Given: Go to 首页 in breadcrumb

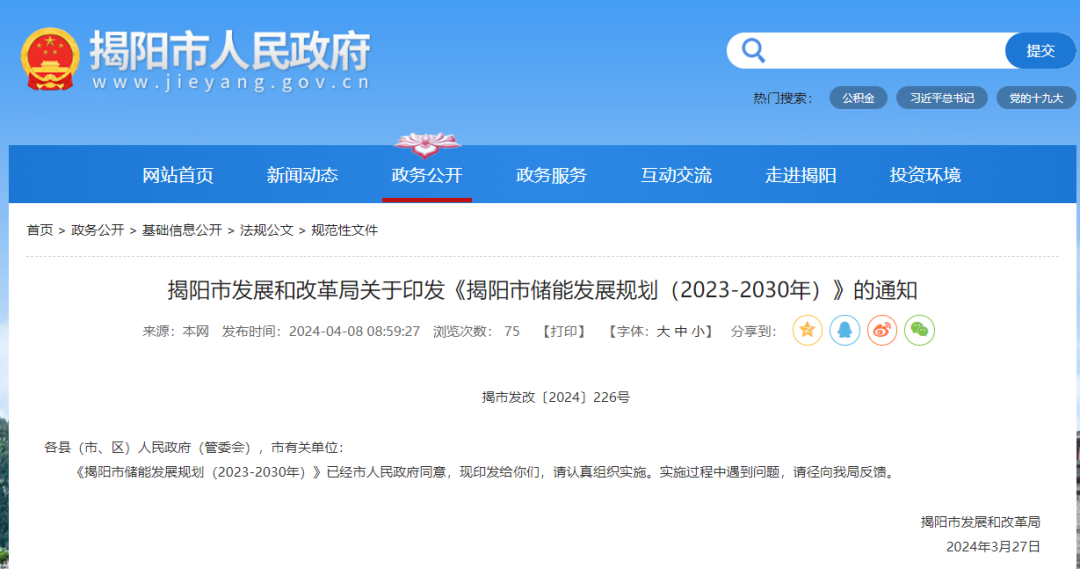Looking at the screenshot, I should click(x=40, y=230).
